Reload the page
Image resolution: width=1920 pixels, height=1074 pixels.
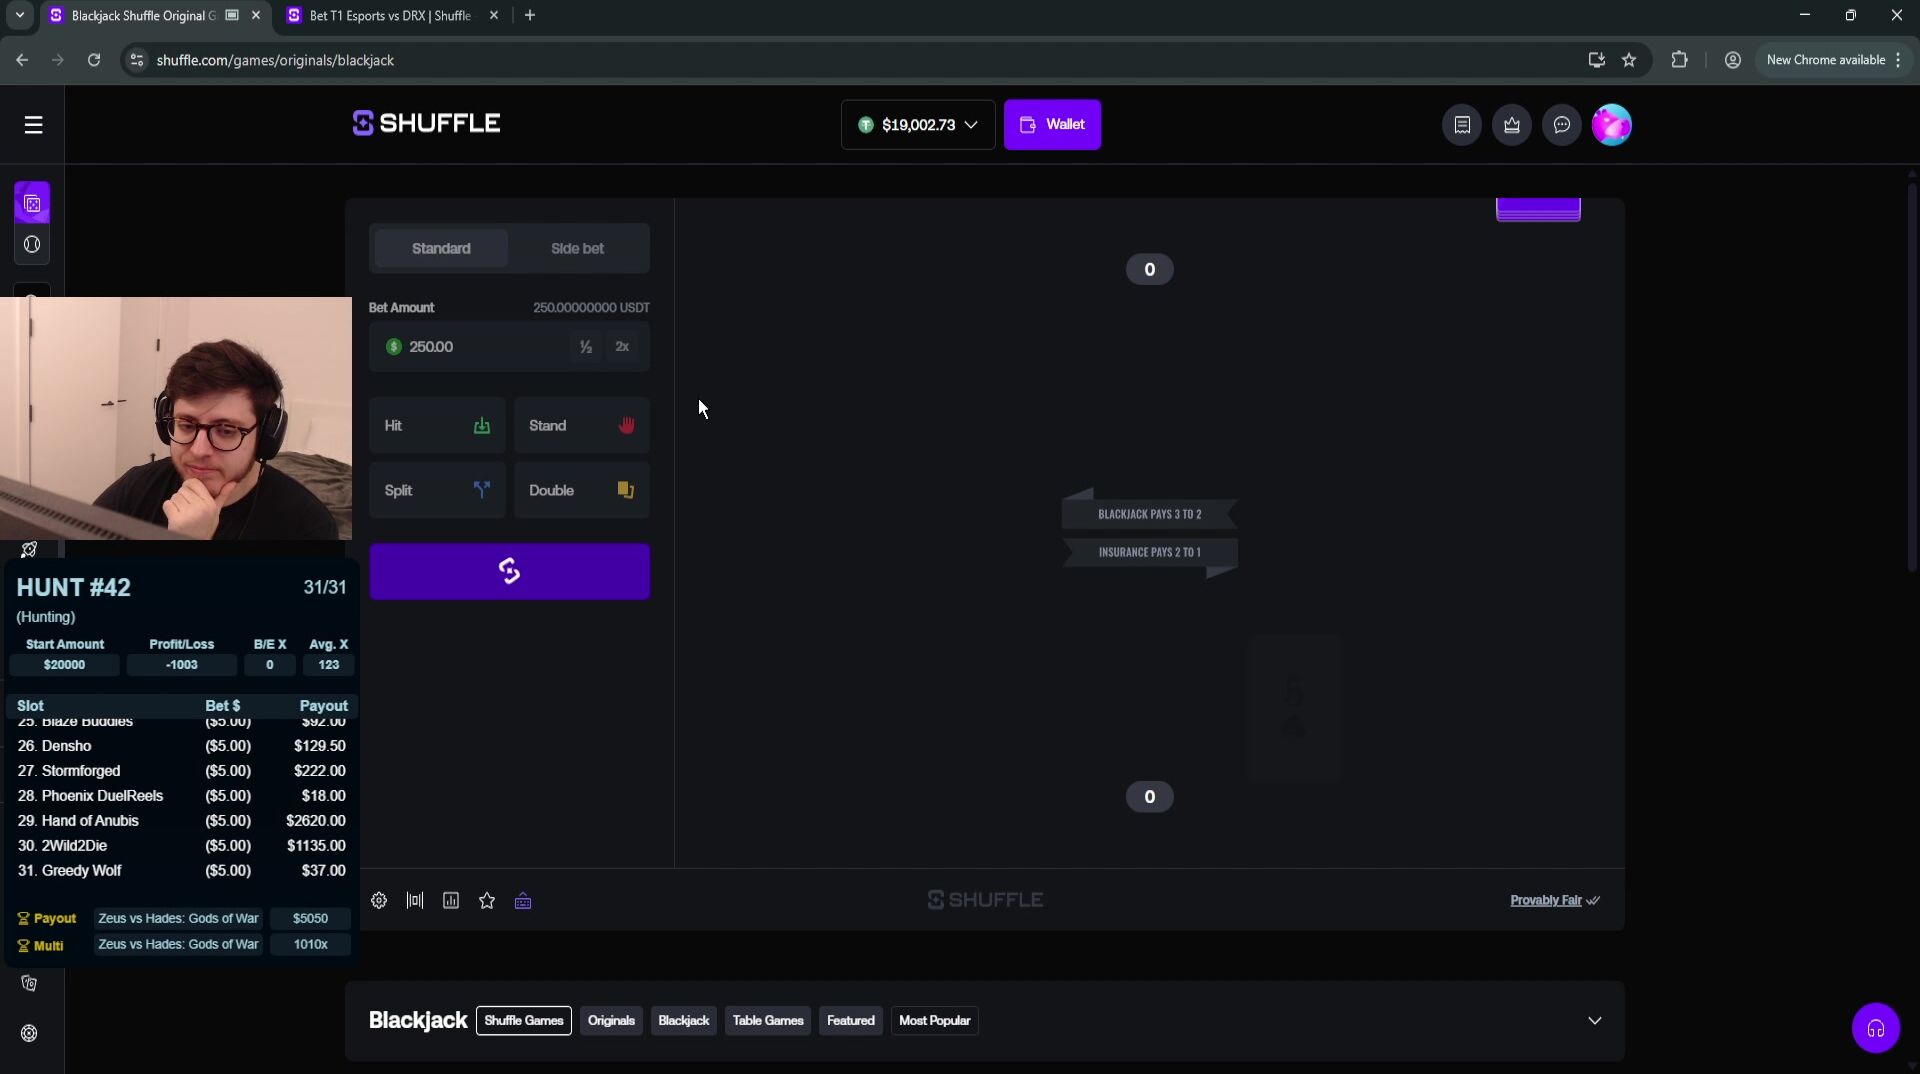click(x=94, y=60)
